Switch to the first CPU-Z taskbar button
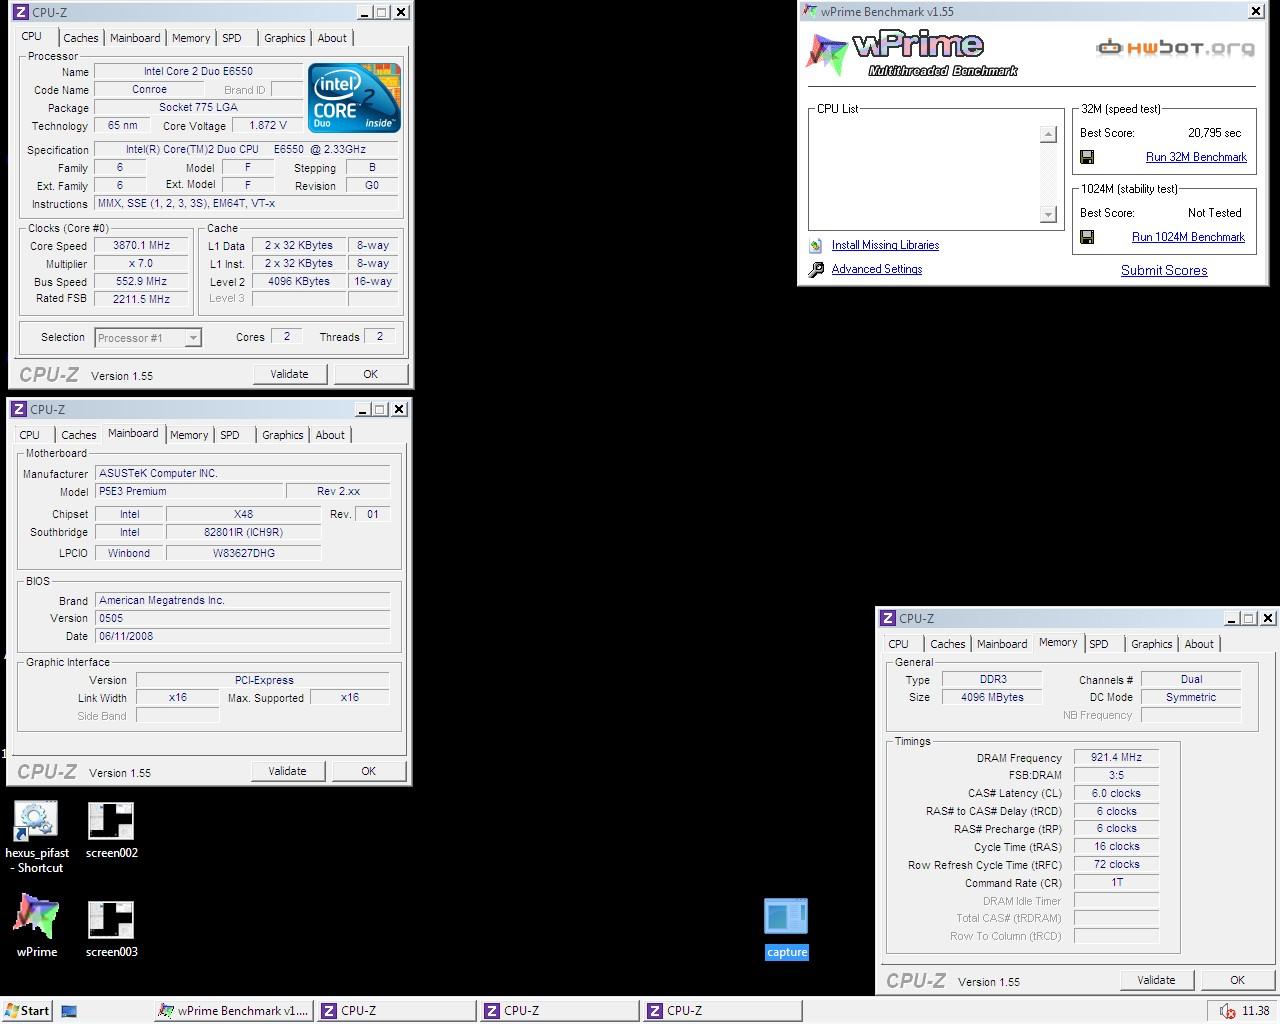 coord(396,1011)
